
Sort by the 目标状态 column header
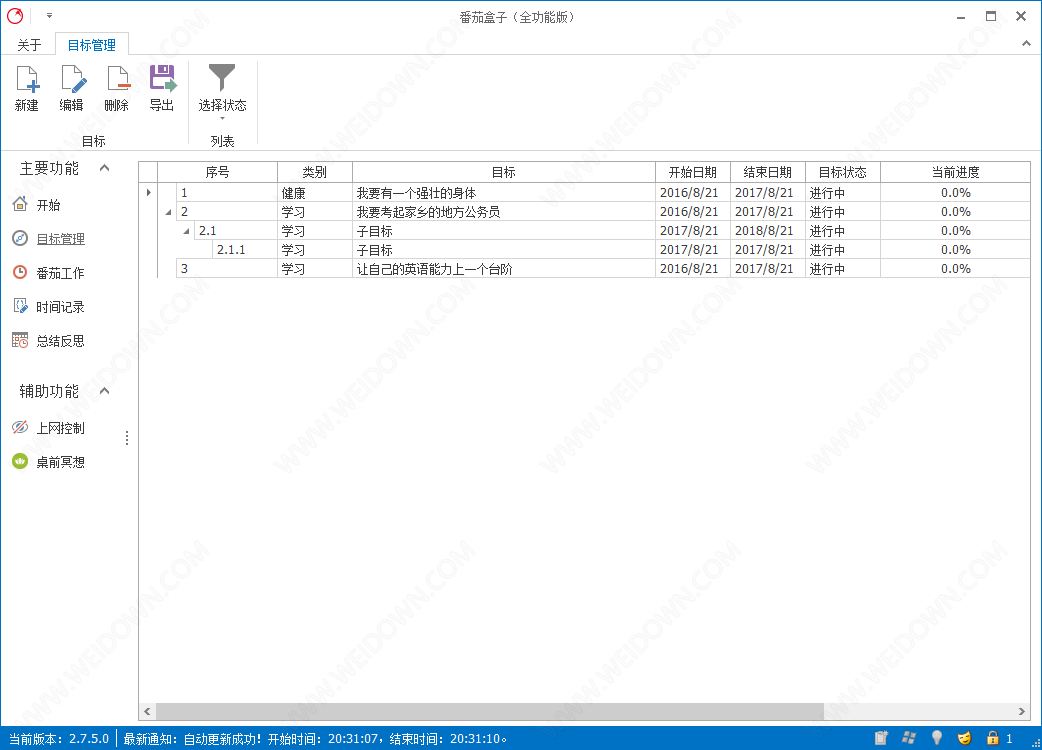(x=843, y=172)
